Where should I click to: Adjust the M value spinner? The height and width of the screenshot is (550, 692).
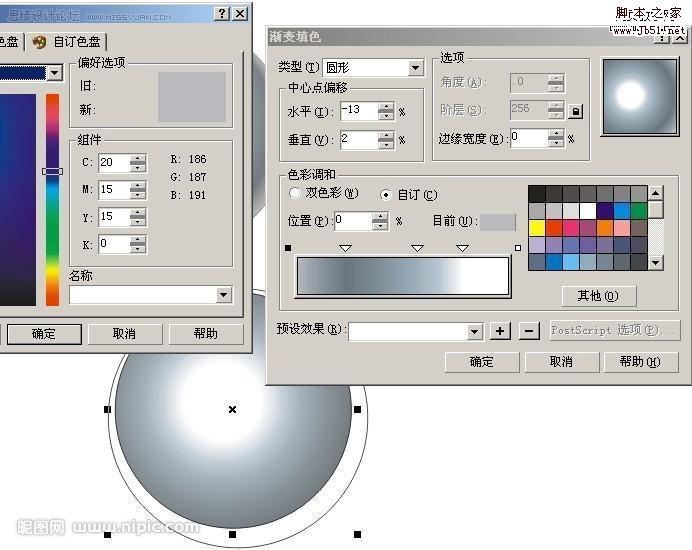click(x=138, y=190)
